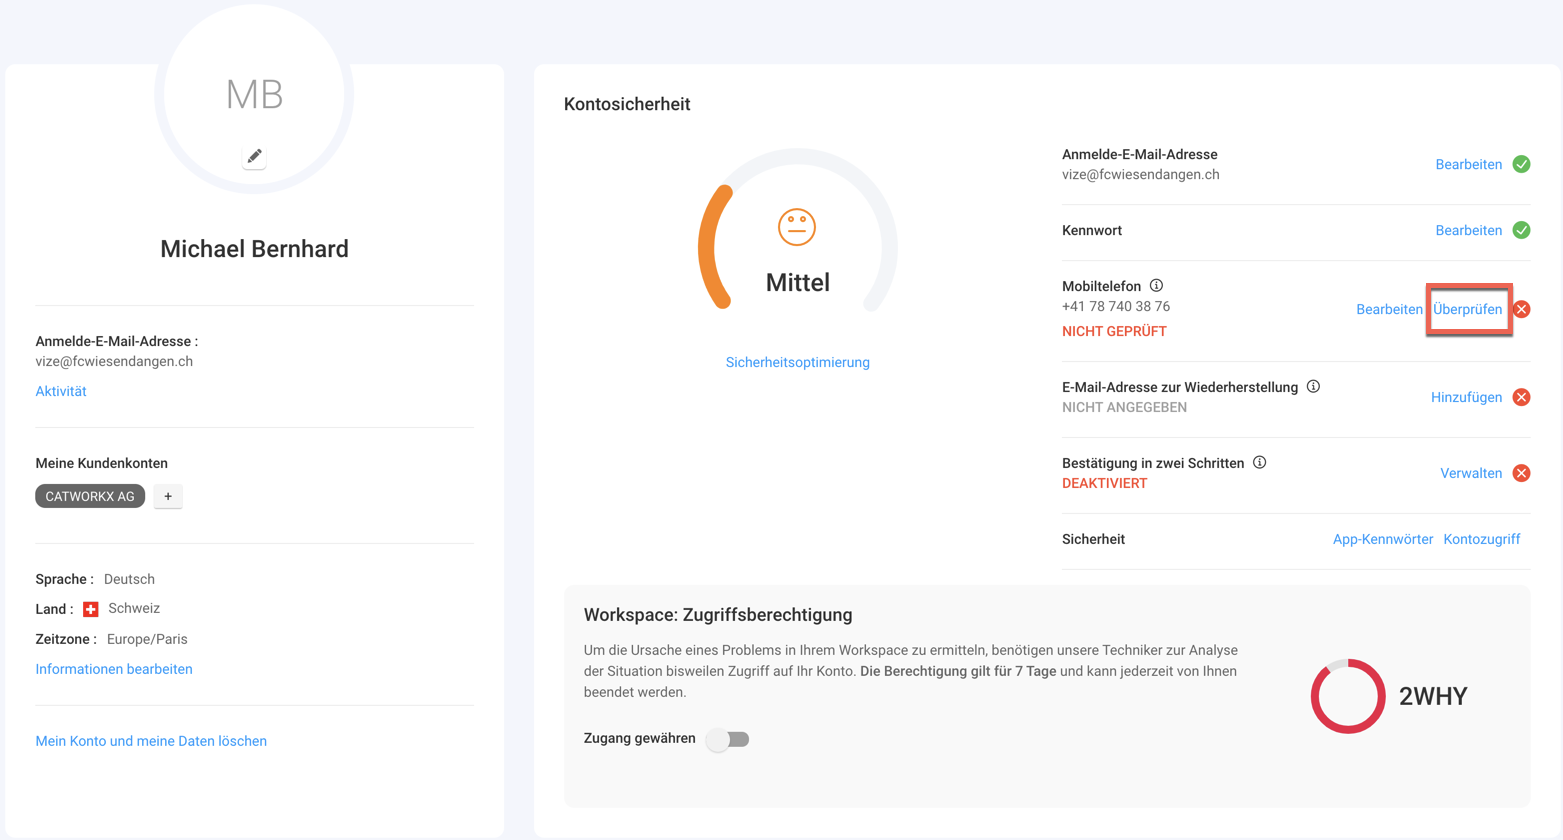Click the pencil icon to edit avatar
Image resolution: width=1563 pixels, height=840 pixels.
tap(254, 156)
